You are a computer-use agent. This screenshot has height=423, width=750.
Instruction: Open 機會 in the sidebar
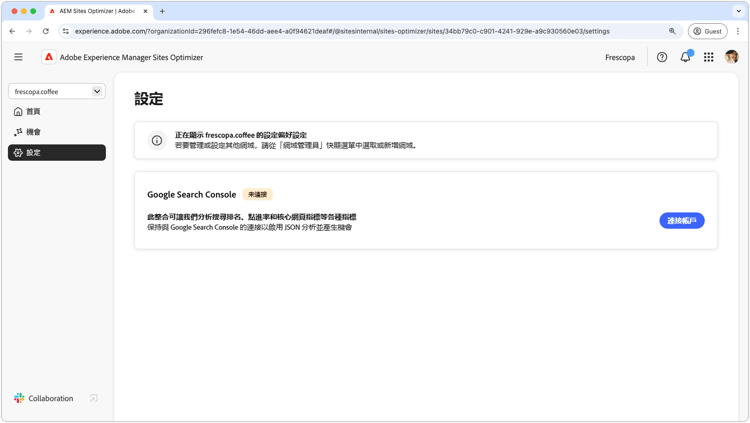tap(57, 132)
